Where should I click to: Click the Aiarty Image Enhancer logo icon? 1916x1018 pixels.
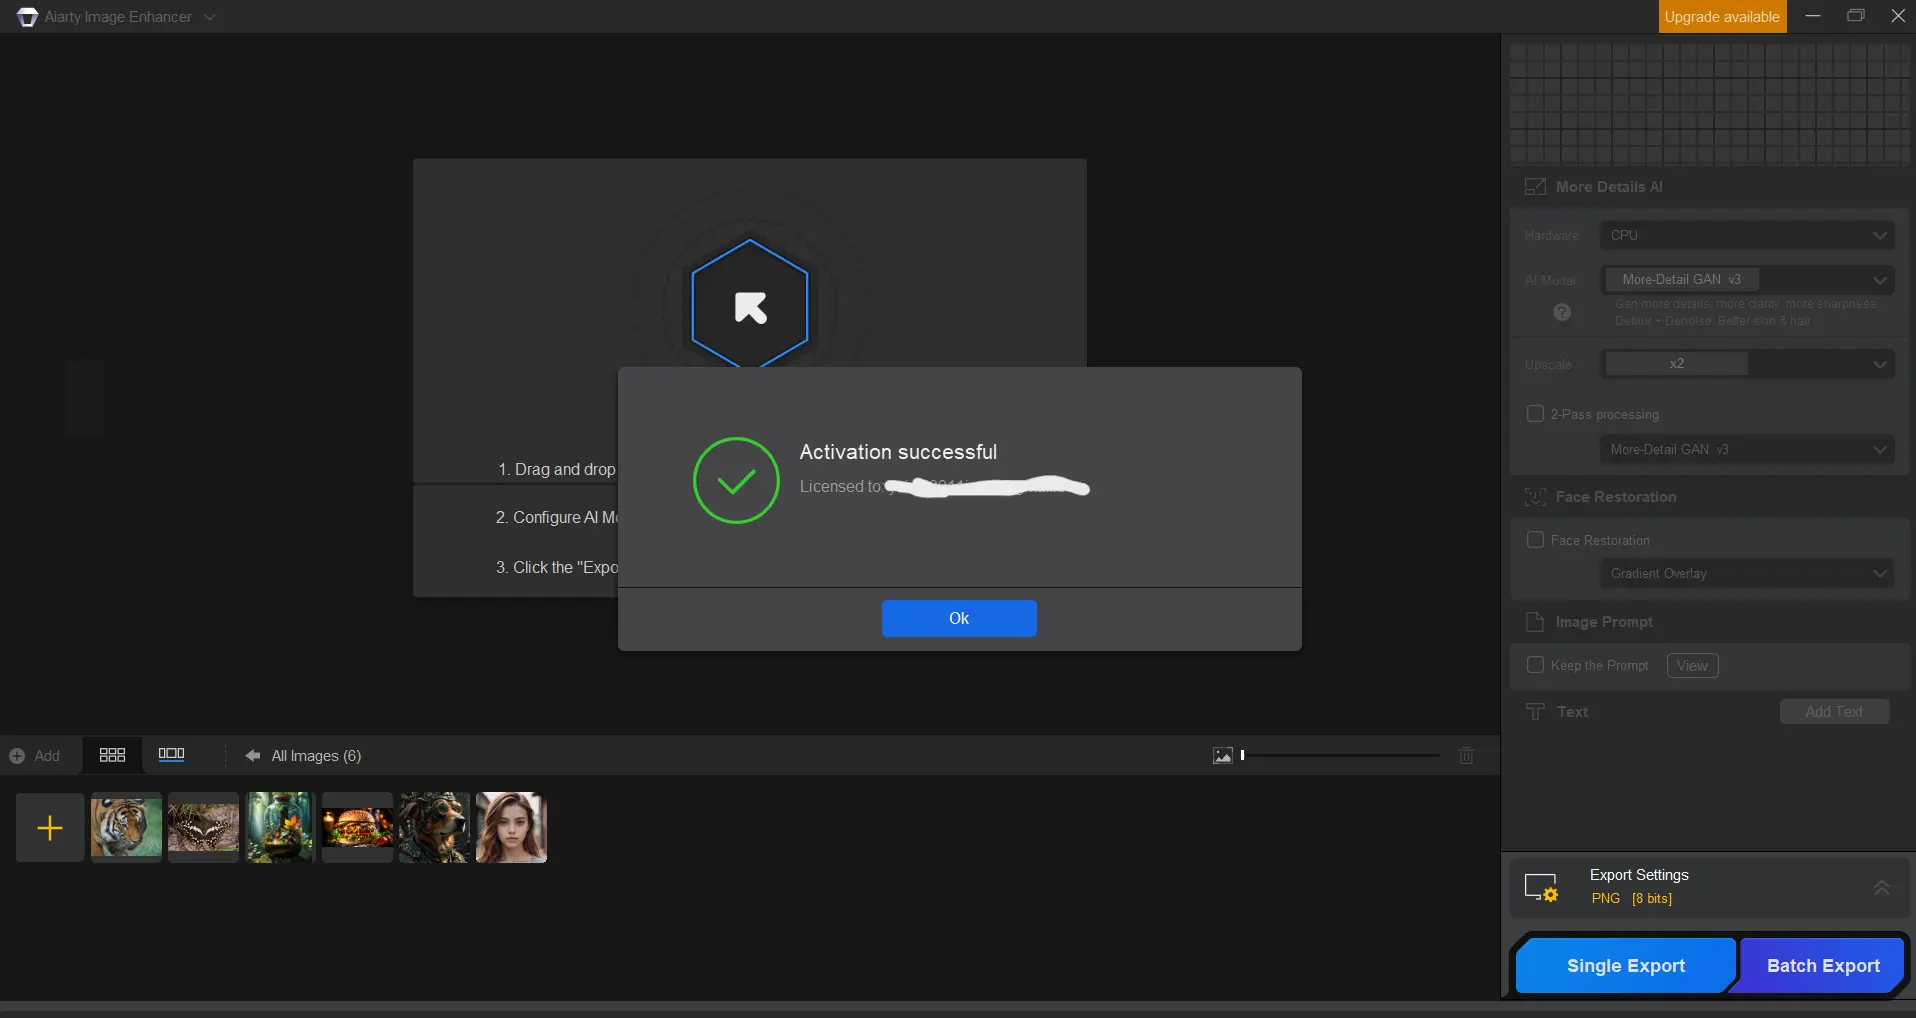point(27,17)
